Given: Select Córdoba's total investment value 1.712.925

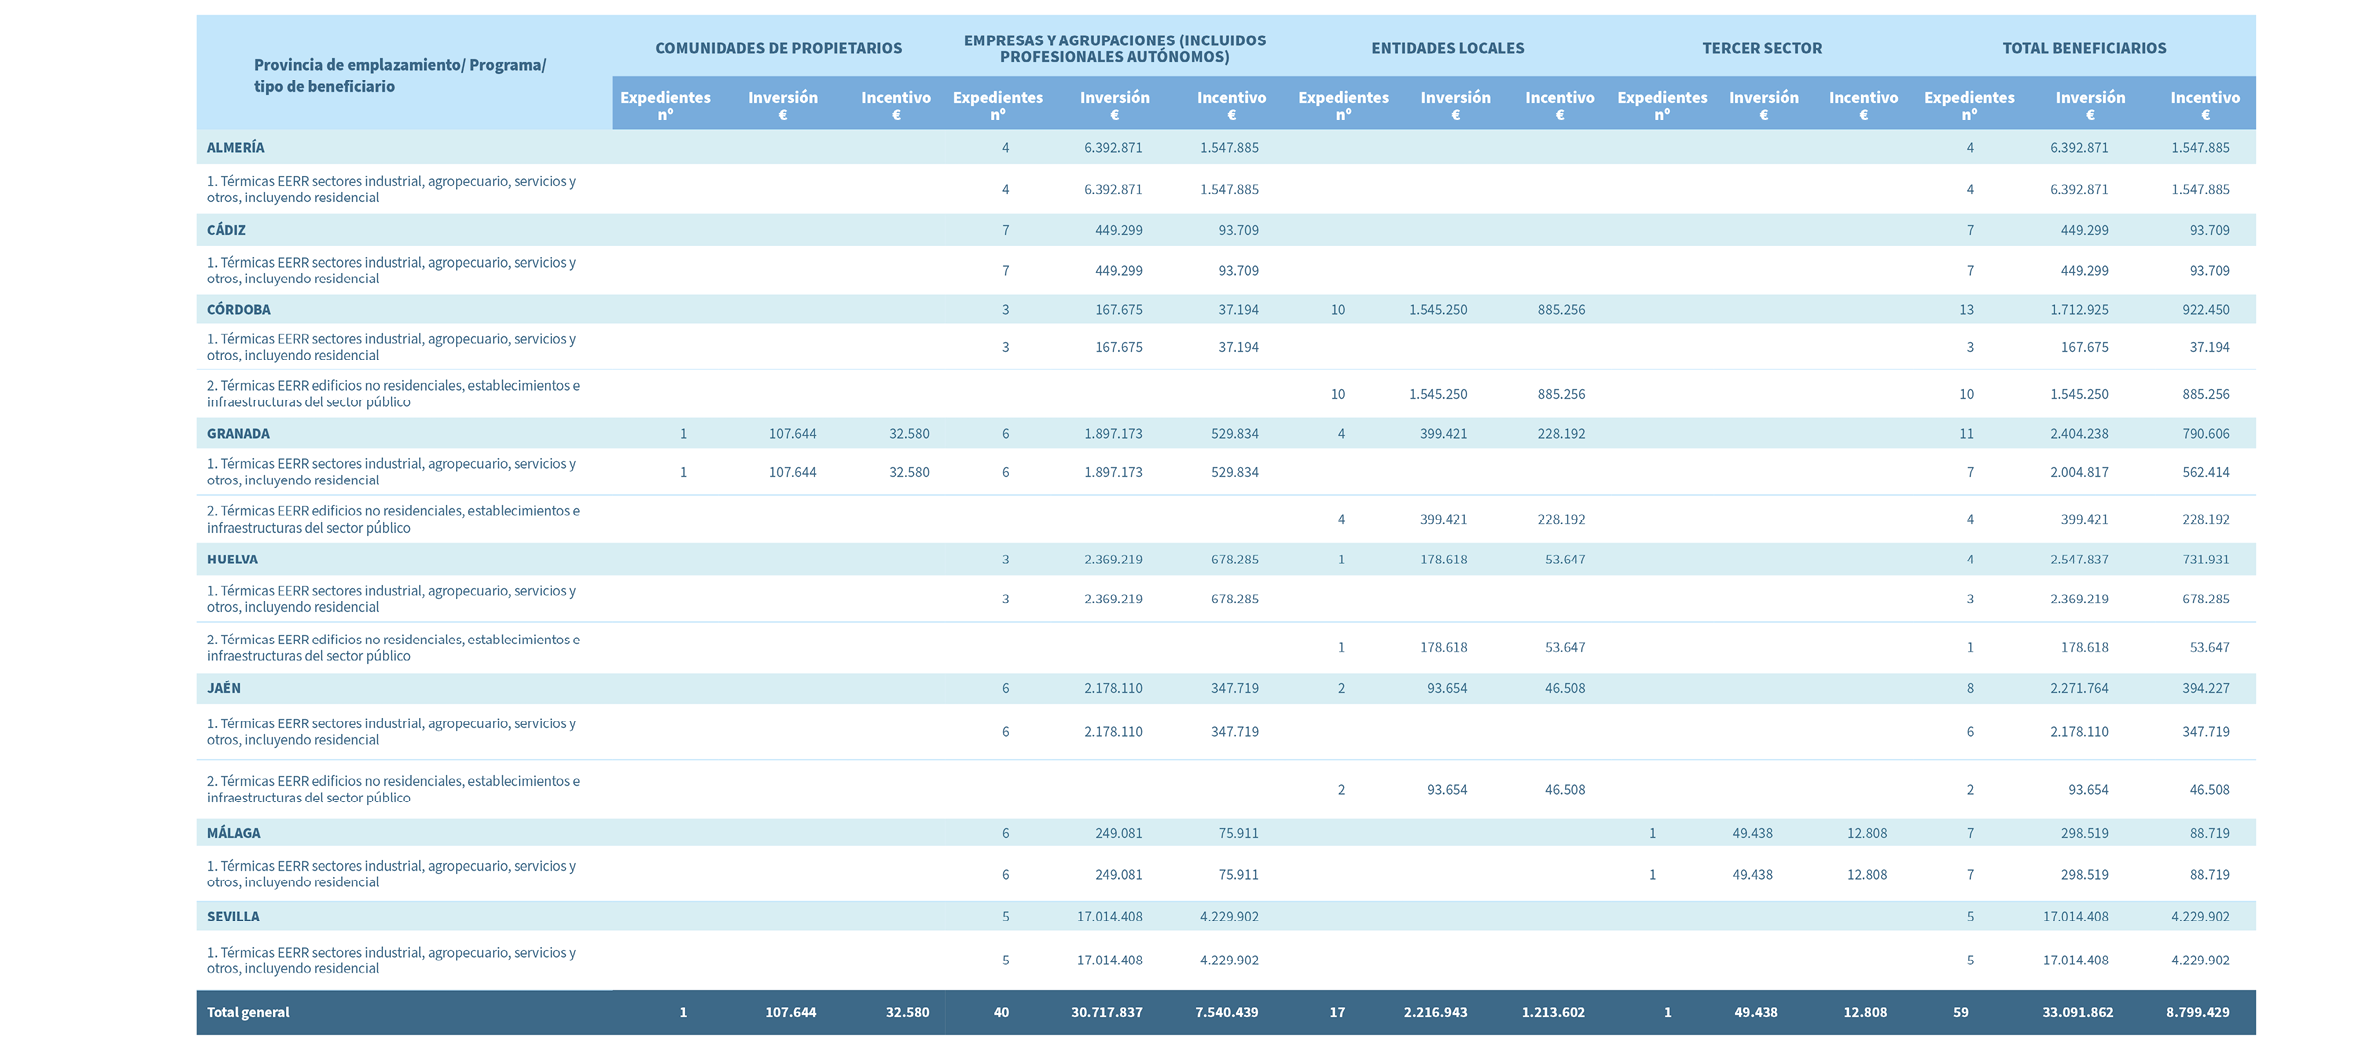Looking at the screenshot, I should pos(2079,309).
